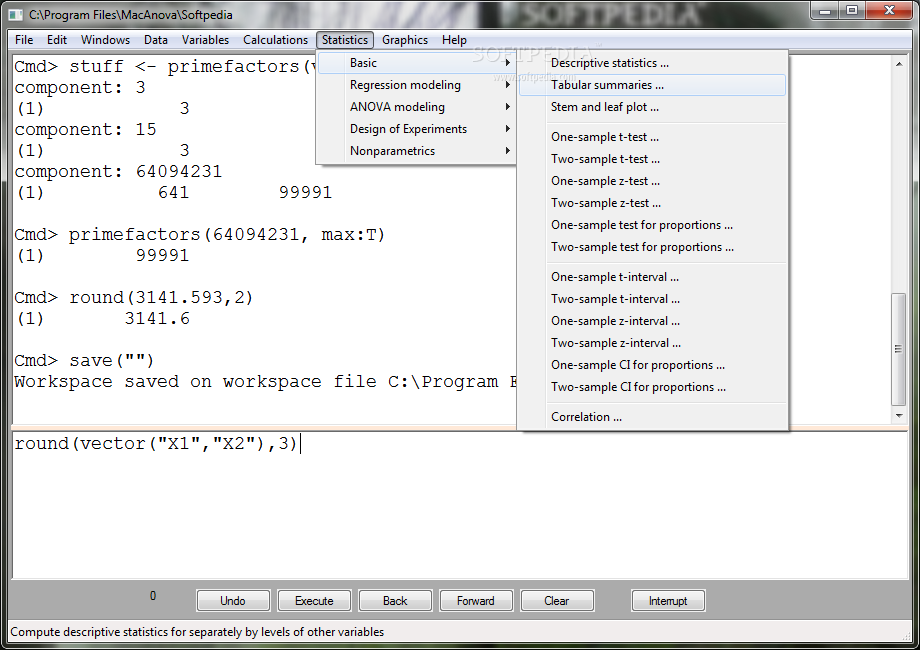The width and height of the screenshot is (920, 650).
Task: Select Two-sample t-interval
Action: coord(652,299)
